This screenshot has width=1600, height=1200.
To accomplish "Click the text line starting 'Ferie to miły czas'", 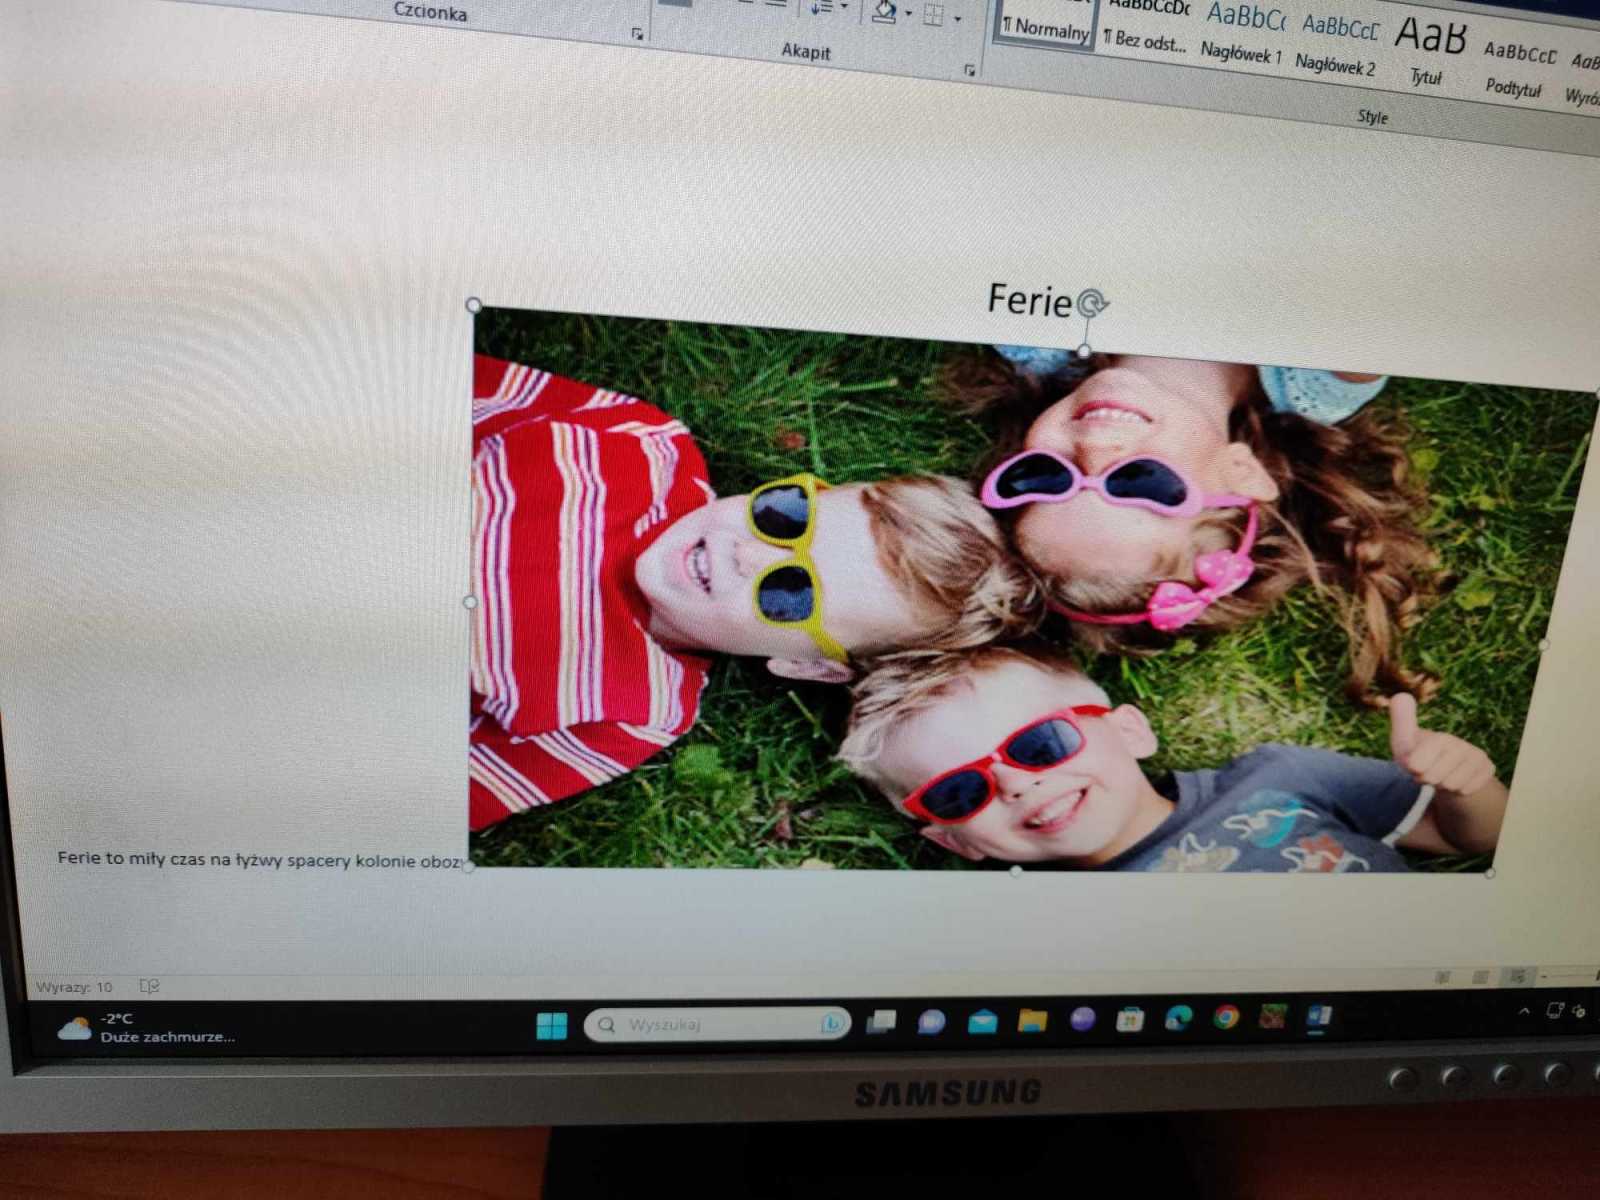I will [x=260, y=859].
